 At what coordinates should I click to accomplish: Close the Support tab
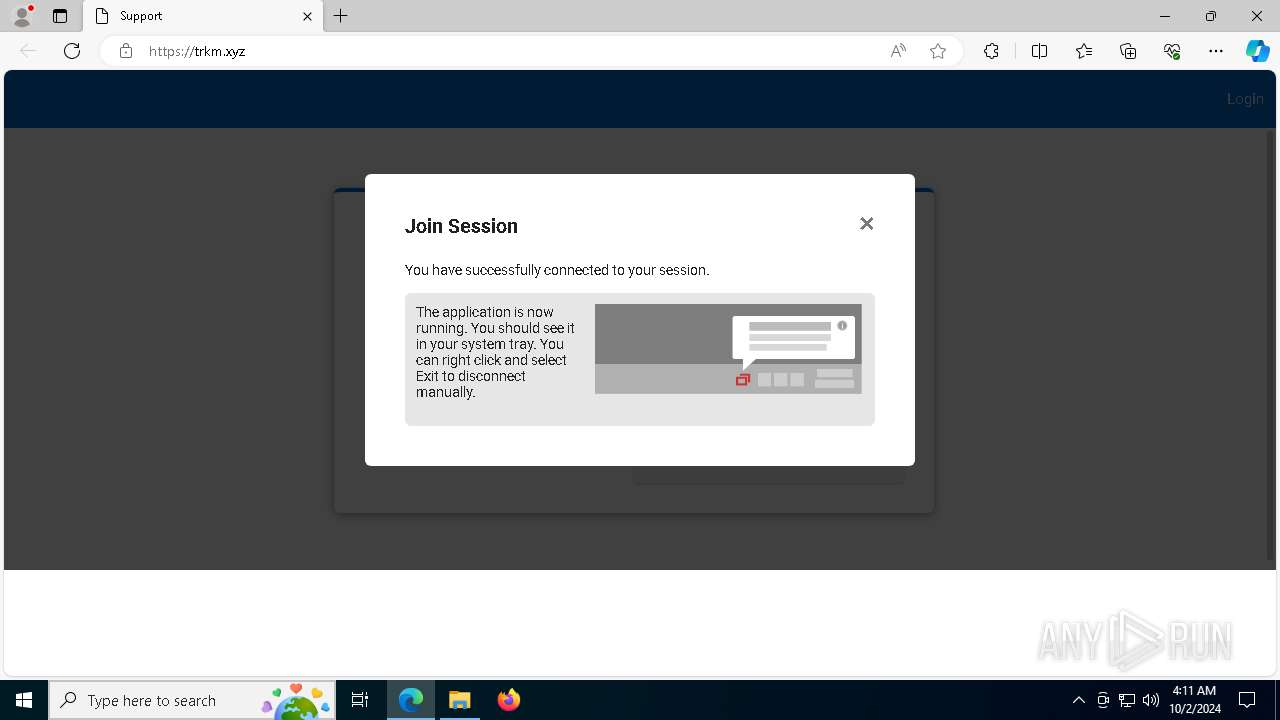[x=307, y=16]
